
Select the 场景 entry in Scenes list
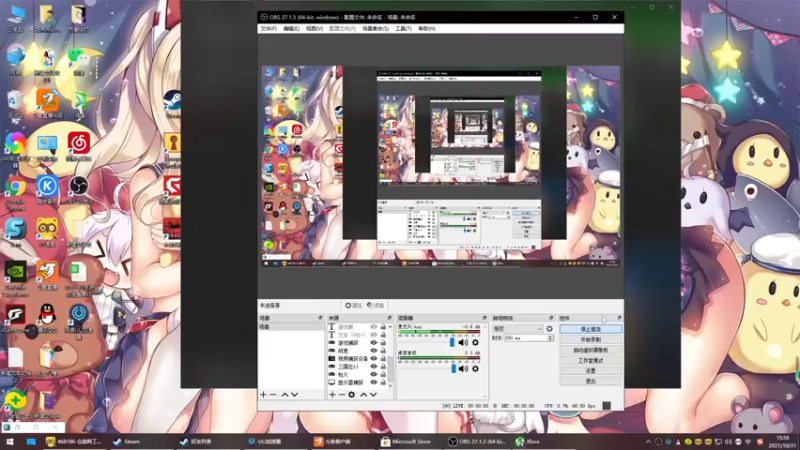[x=291, y=327]
